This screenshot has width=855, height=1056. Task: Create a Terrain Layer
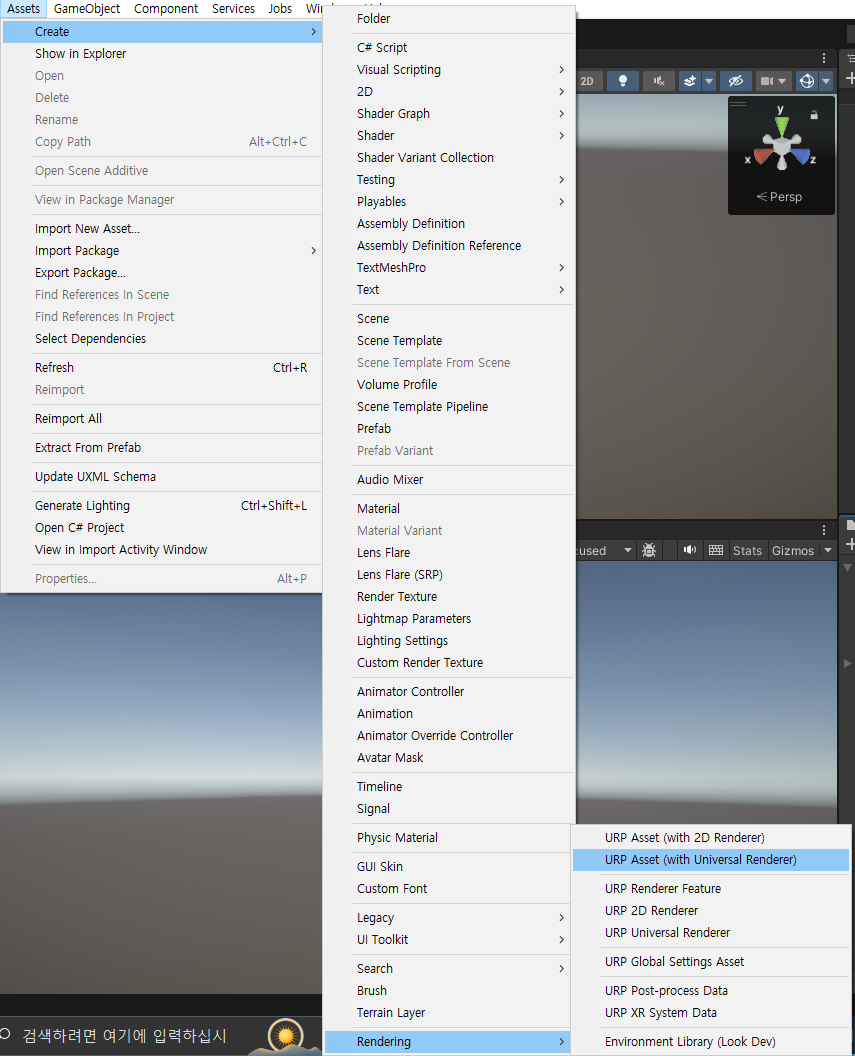449,1013
